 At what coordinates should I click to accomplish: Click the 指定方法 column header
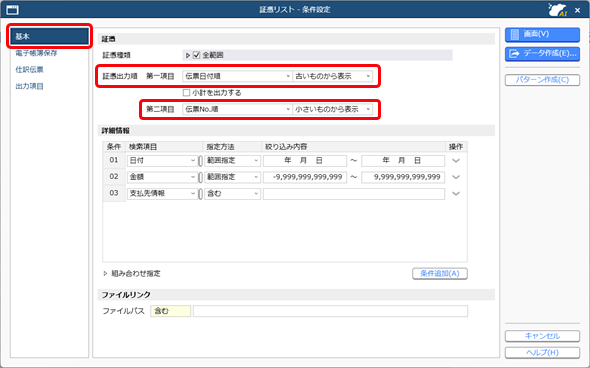(232, 147)
